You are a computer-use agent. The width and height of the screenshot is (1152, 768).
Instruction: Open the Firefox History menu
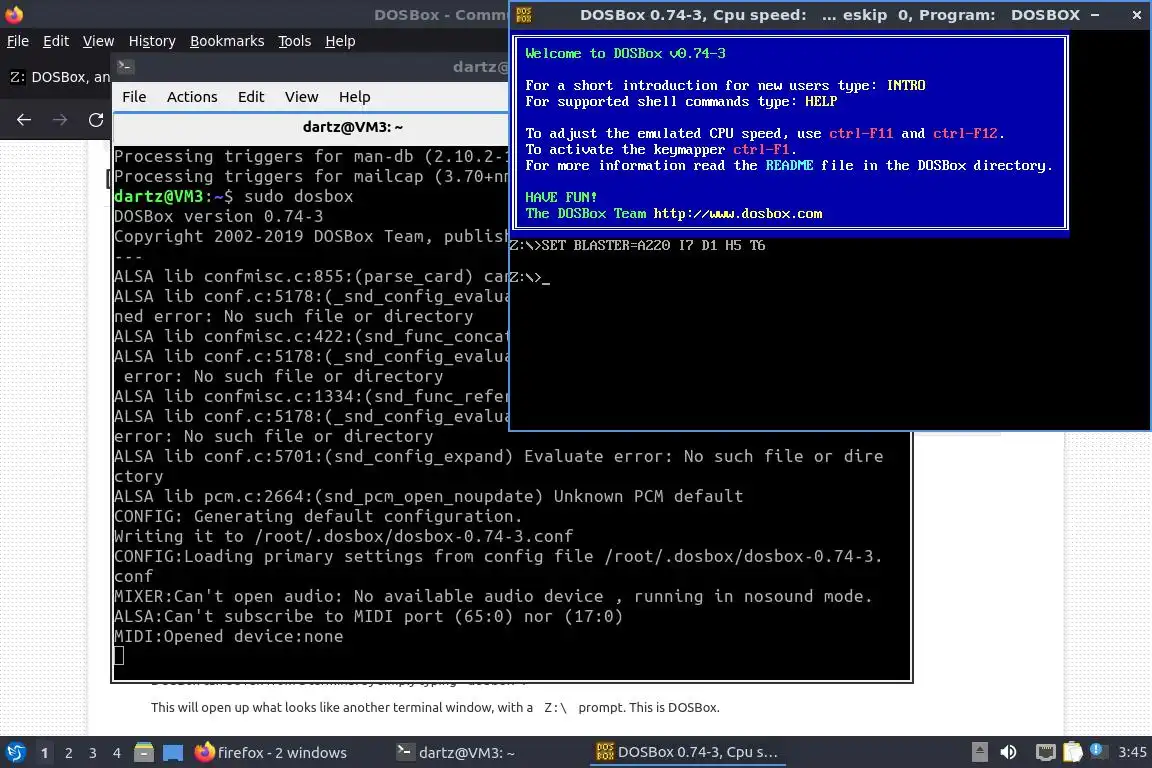(152, 41)
